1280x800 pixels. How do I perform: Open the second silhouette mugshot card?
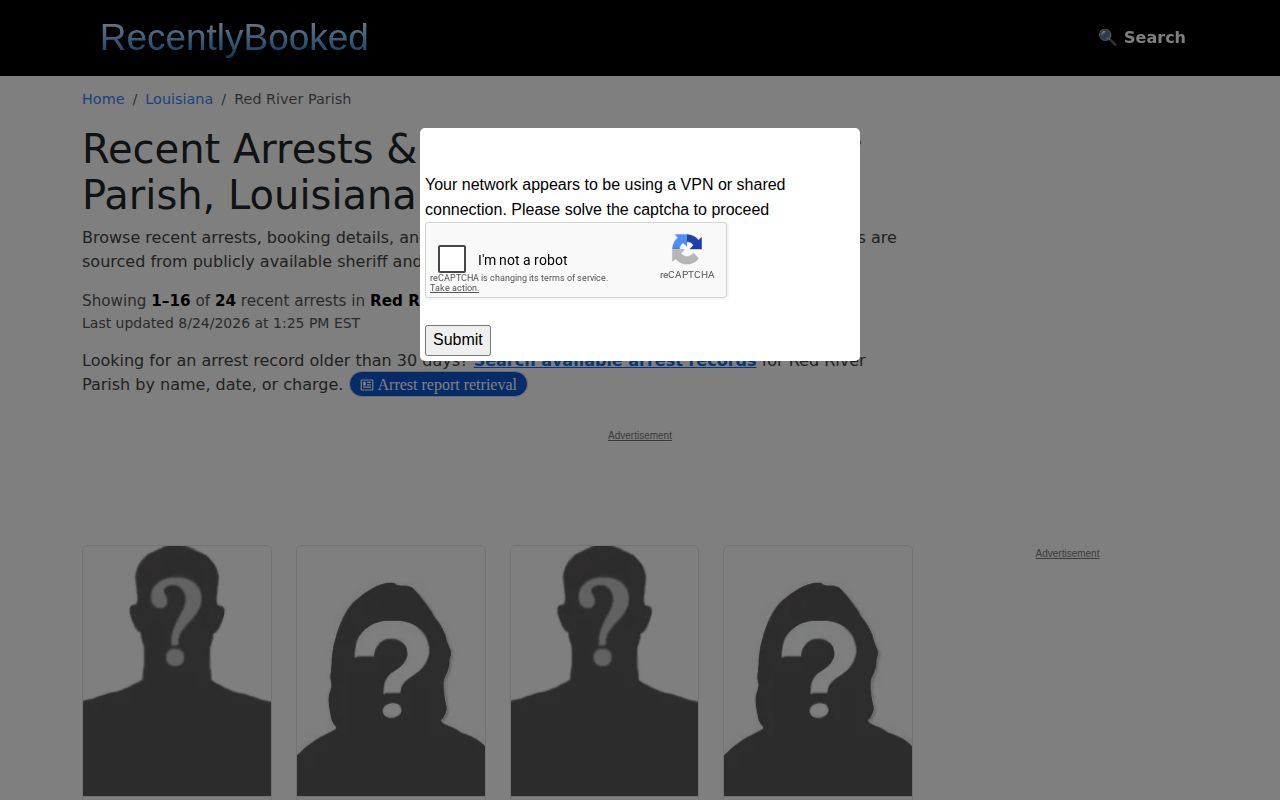tap(391, 671)
